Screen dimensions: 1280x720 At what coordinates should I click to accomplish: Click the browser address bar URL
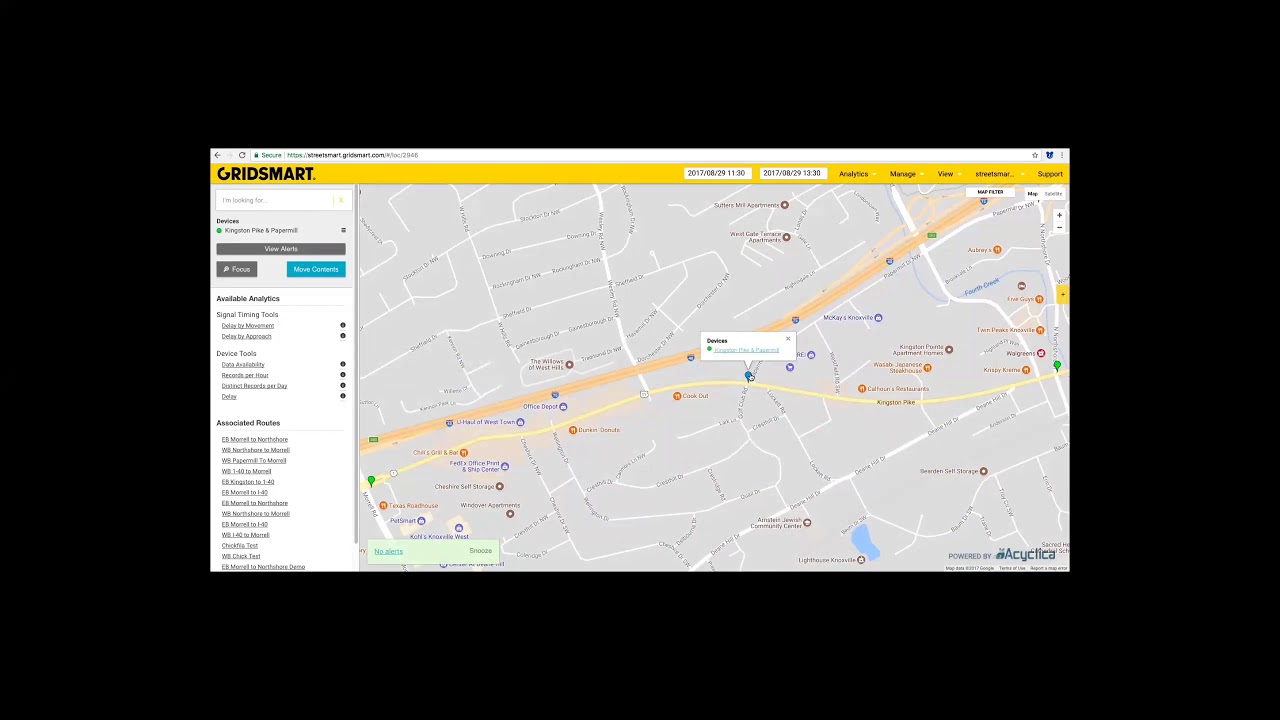tap(352, 155)
